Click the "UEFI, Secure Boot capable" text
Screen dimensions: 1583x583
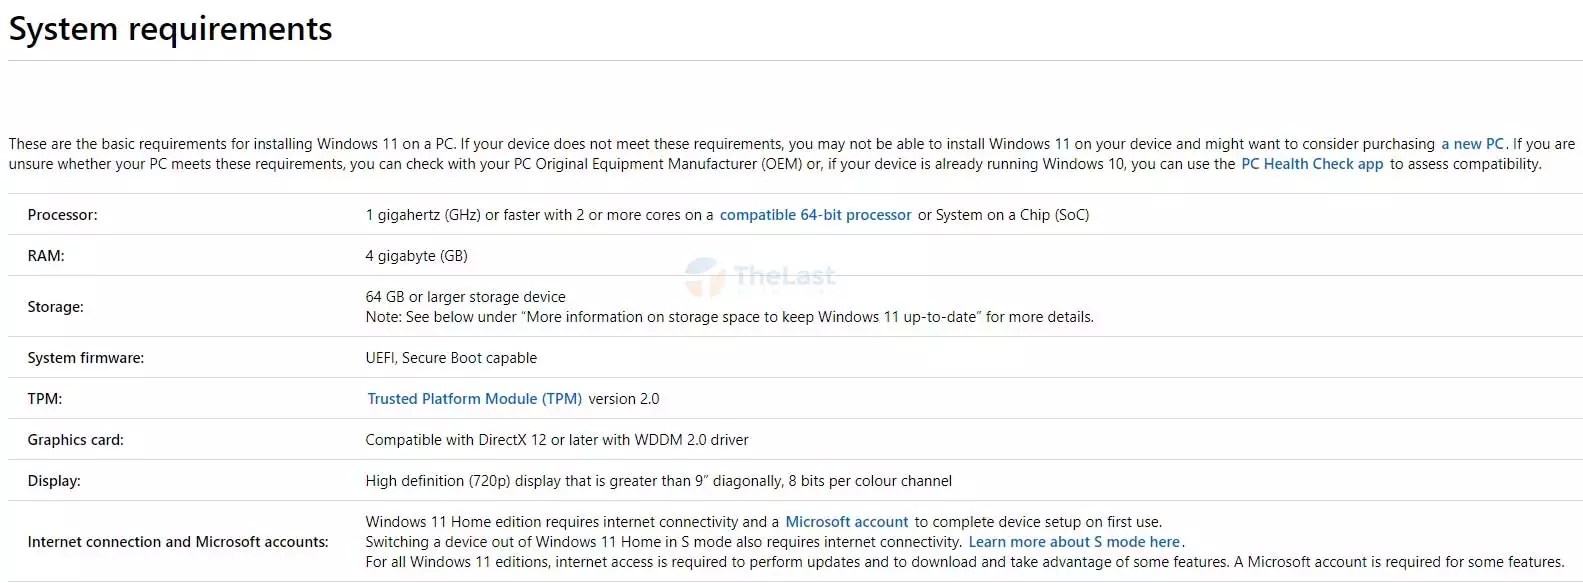click(x=451, y=358)
